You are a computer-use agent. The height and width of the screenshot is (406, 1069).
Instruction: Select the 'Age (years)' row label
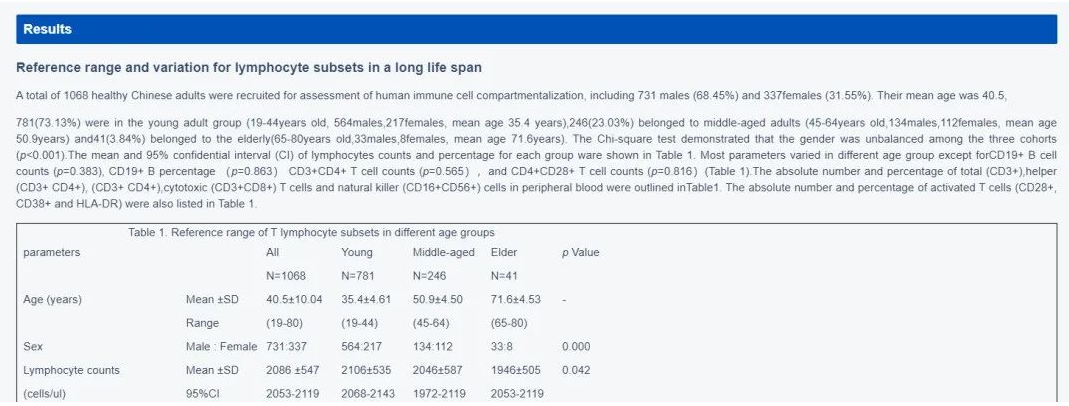(53, 300)
